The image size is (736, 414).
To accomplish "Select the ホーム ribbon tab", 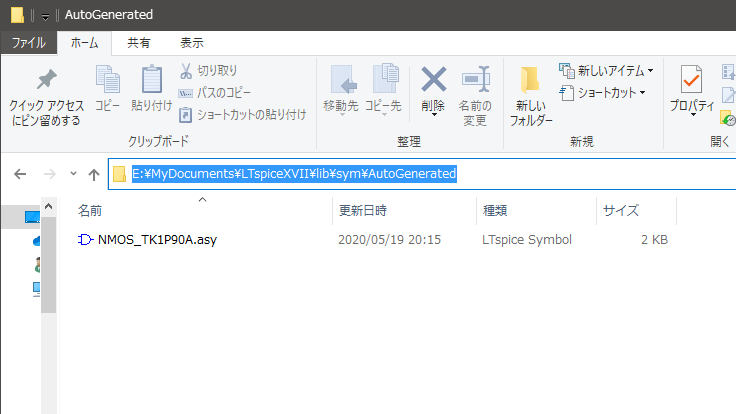I will (84, 43).
